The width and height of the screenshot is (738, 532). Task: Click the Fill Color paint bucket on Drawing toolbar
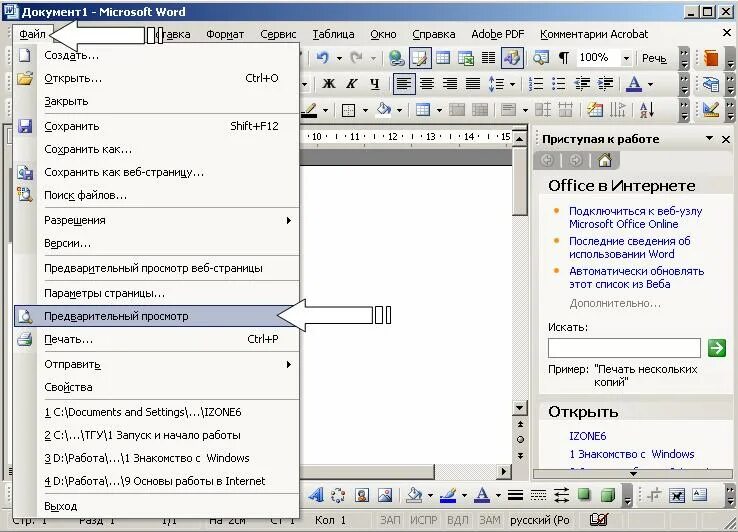tap(414, 495)
